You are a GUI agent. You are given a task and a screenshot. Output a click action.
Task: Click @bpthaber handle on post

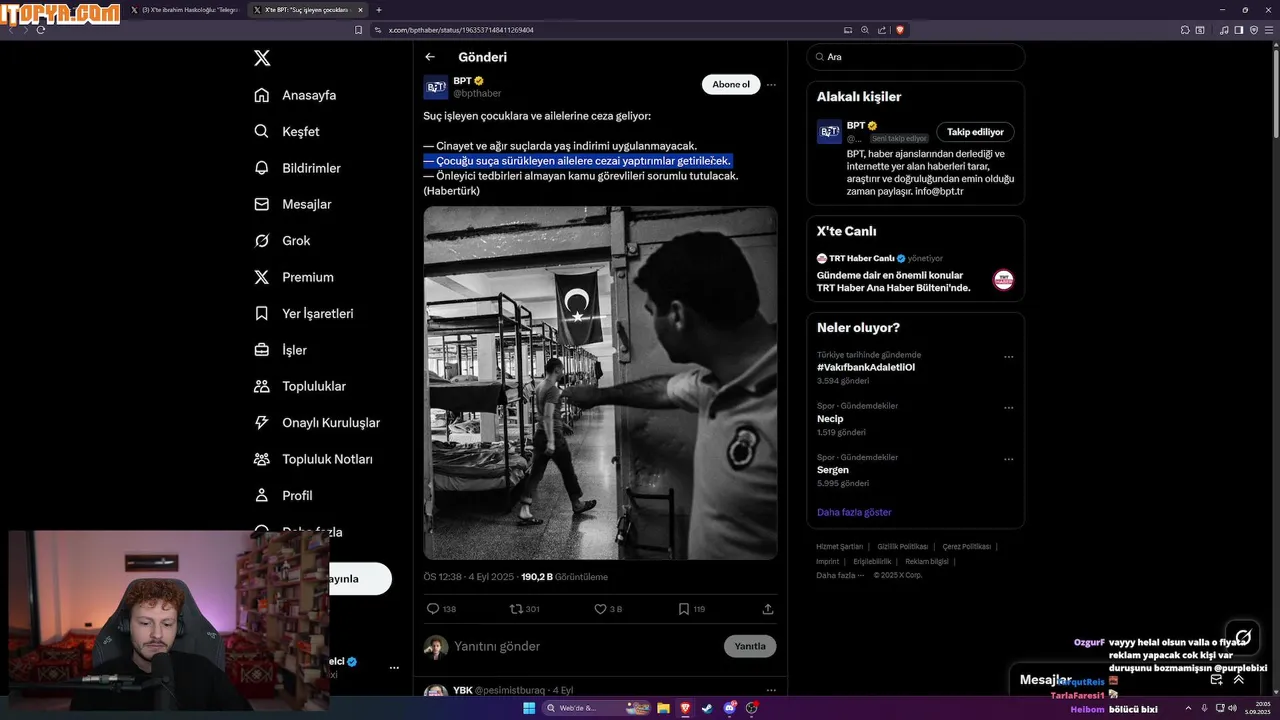coord(477,93)
